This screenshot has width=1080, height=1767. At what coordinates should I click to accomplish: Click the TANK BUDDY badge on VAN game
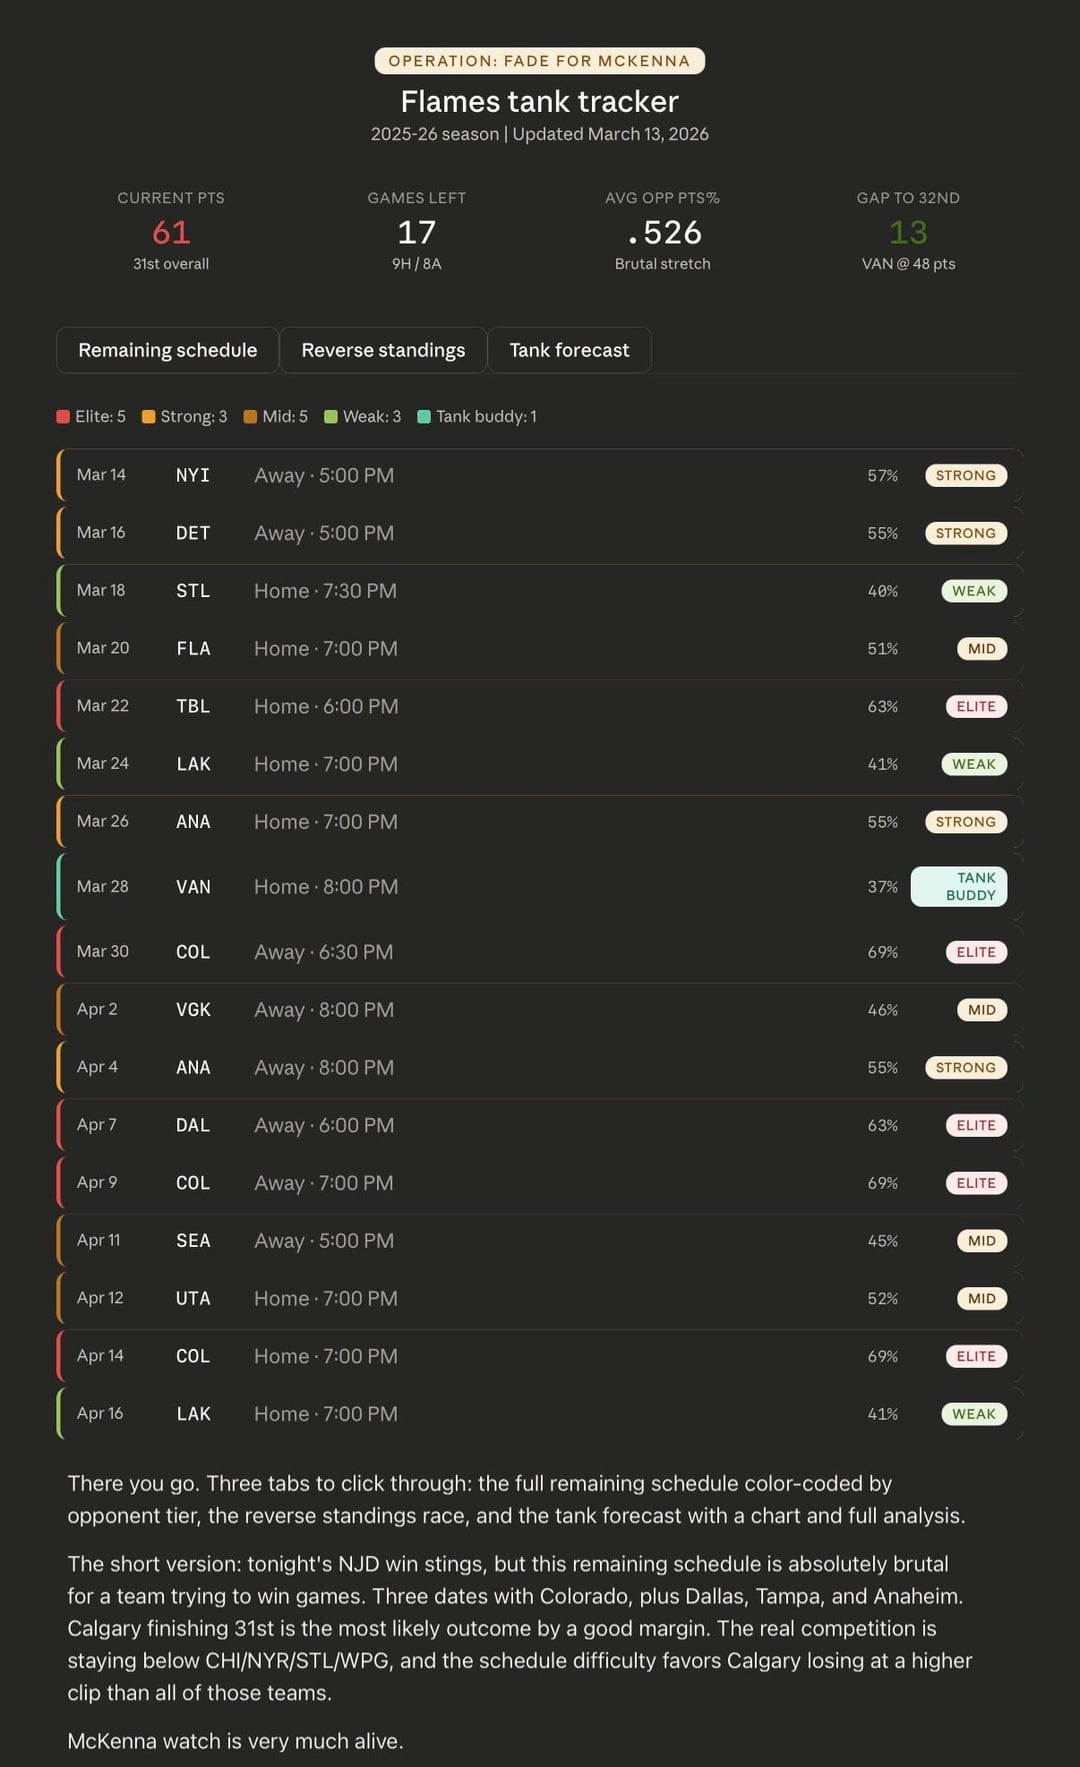click(959, 887)
